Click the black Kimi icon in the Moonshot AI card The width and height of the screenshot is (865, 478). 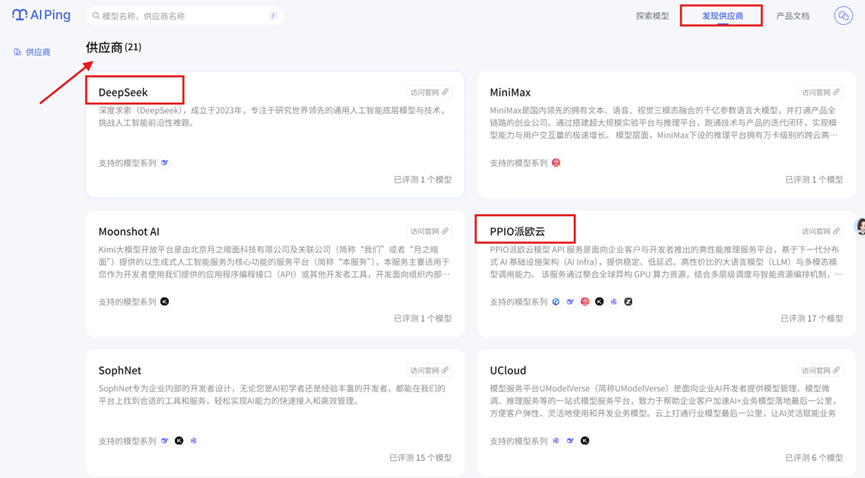tap(164, 302)
